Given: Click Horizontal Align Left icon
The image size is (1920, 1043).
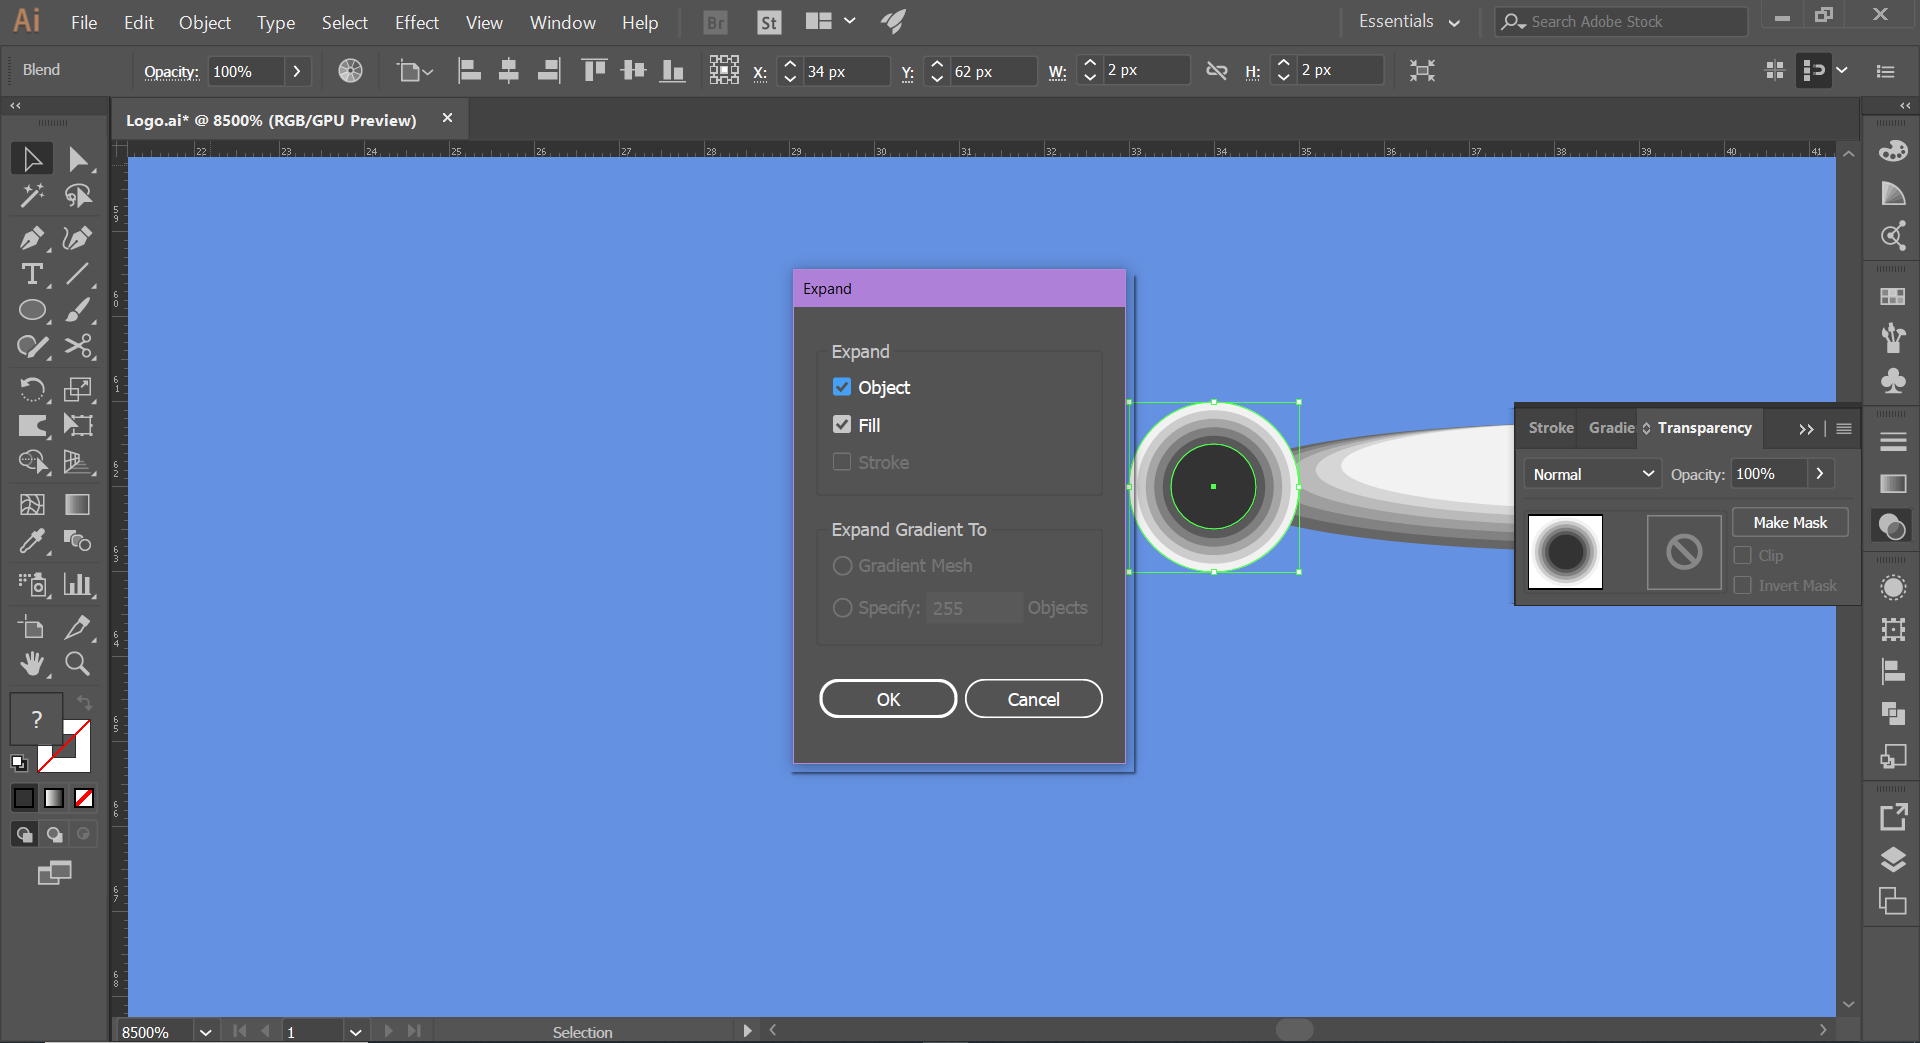Looking at the screenshot, I should coord(469,70).
